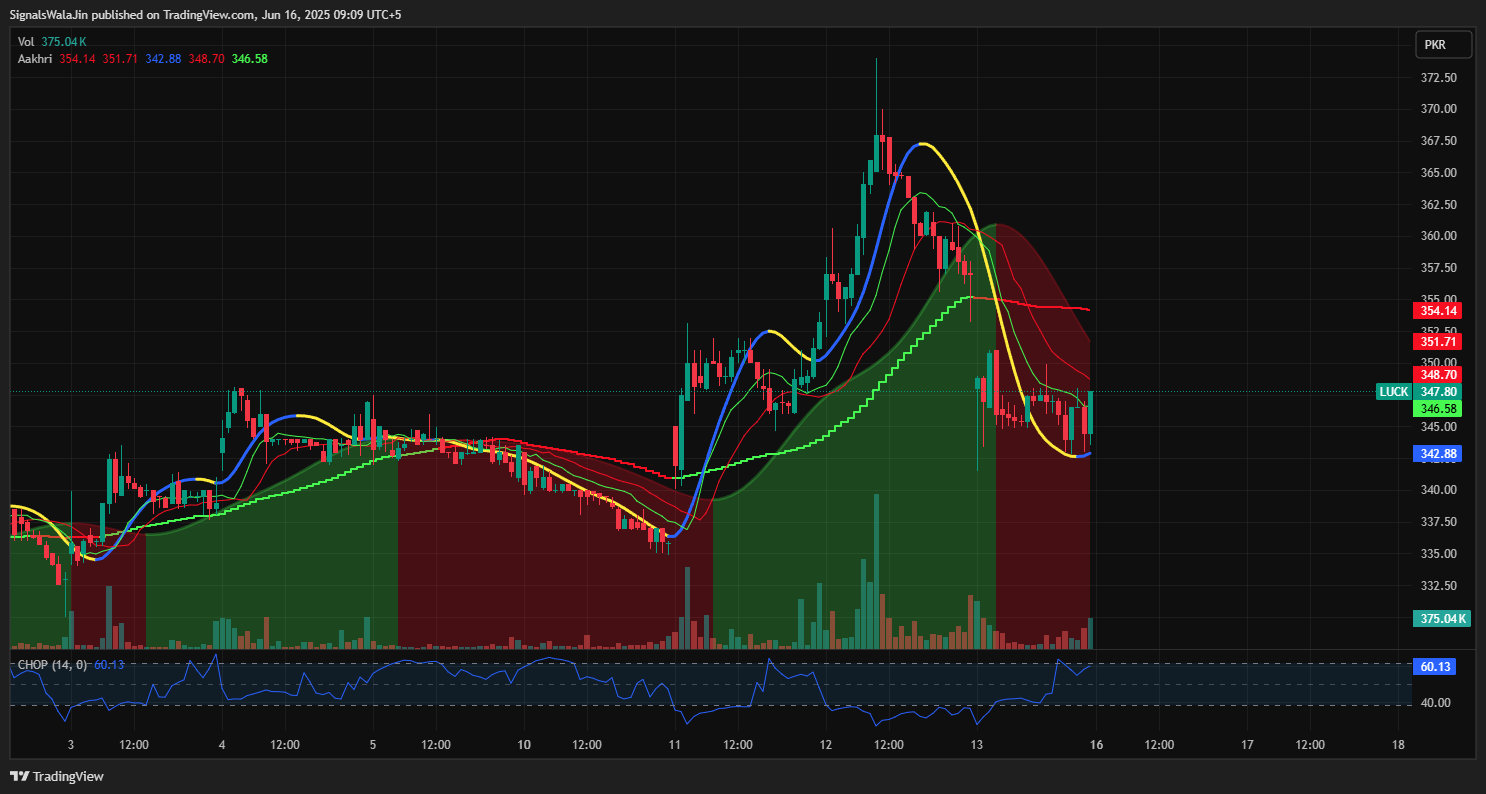
Task: Select the LUCK symbol label on price axis
Action: tap(1393, 391)
